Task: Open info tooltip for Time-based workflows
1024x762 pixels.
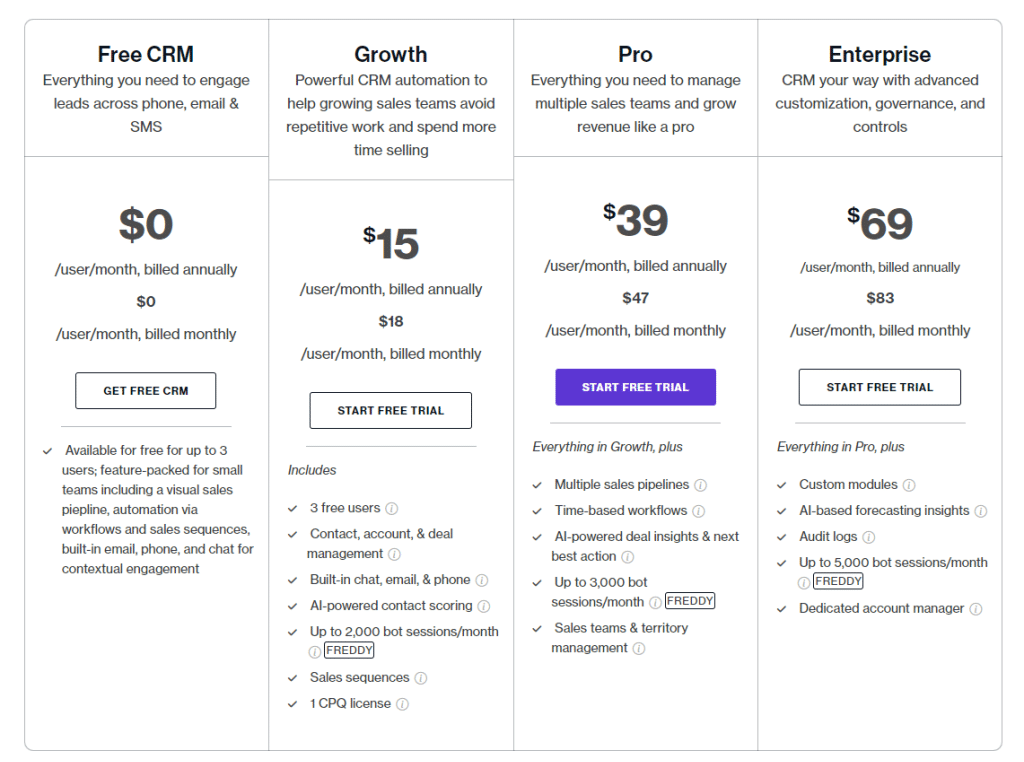Action: pyautogui.click(x=699, y=511)
